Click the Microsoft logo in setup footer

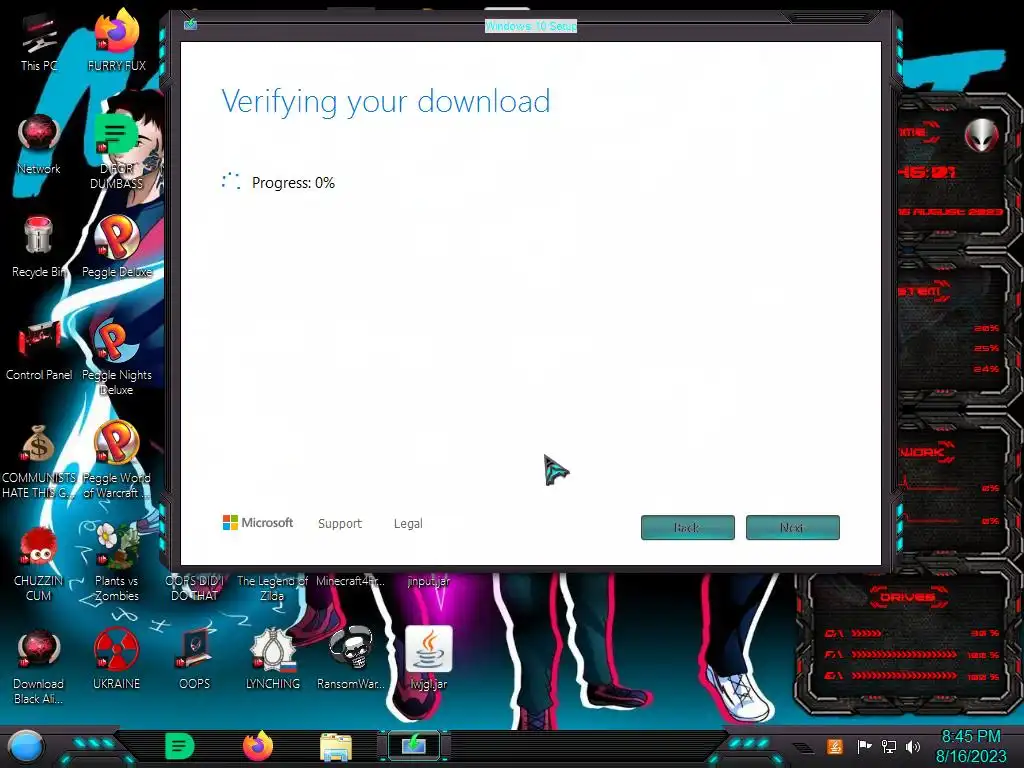pyautogui.click(x=258, y=522)
